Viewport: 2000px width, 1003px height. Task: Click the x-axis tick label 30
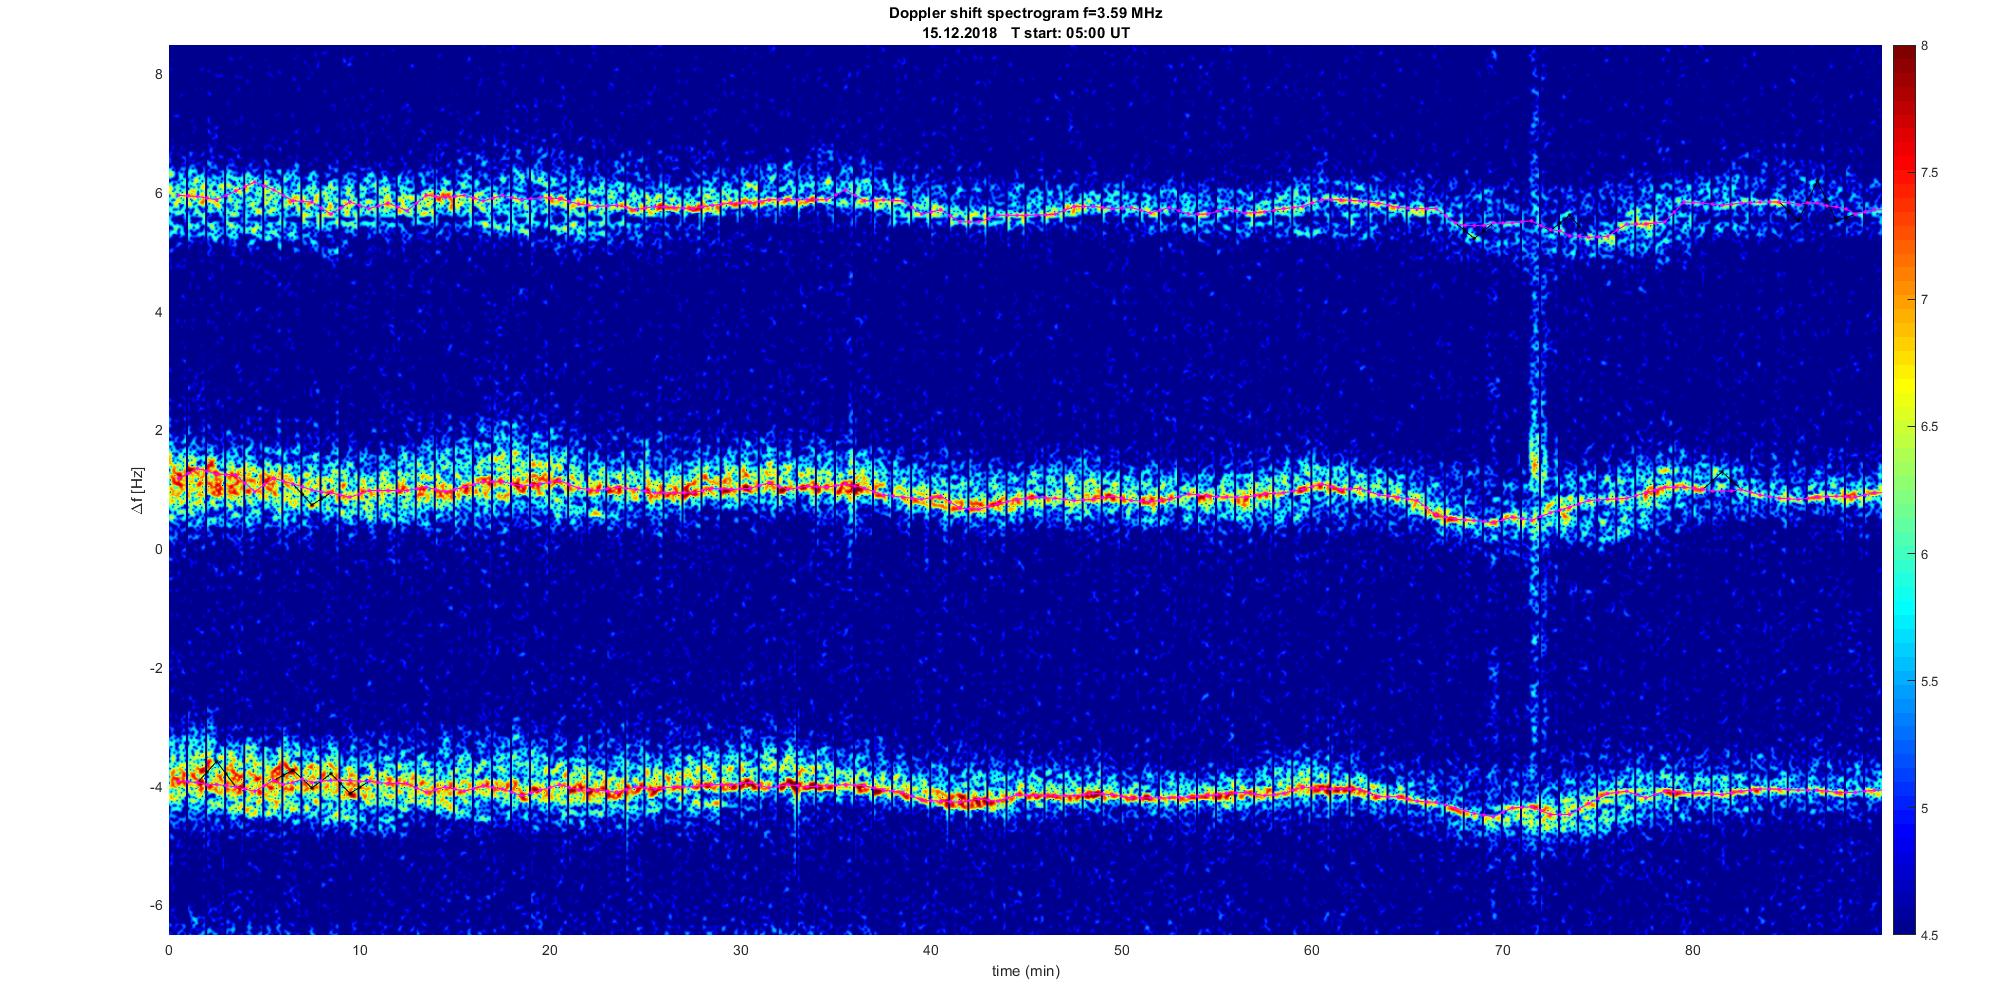pyautogui.click(x=740, y=950)
